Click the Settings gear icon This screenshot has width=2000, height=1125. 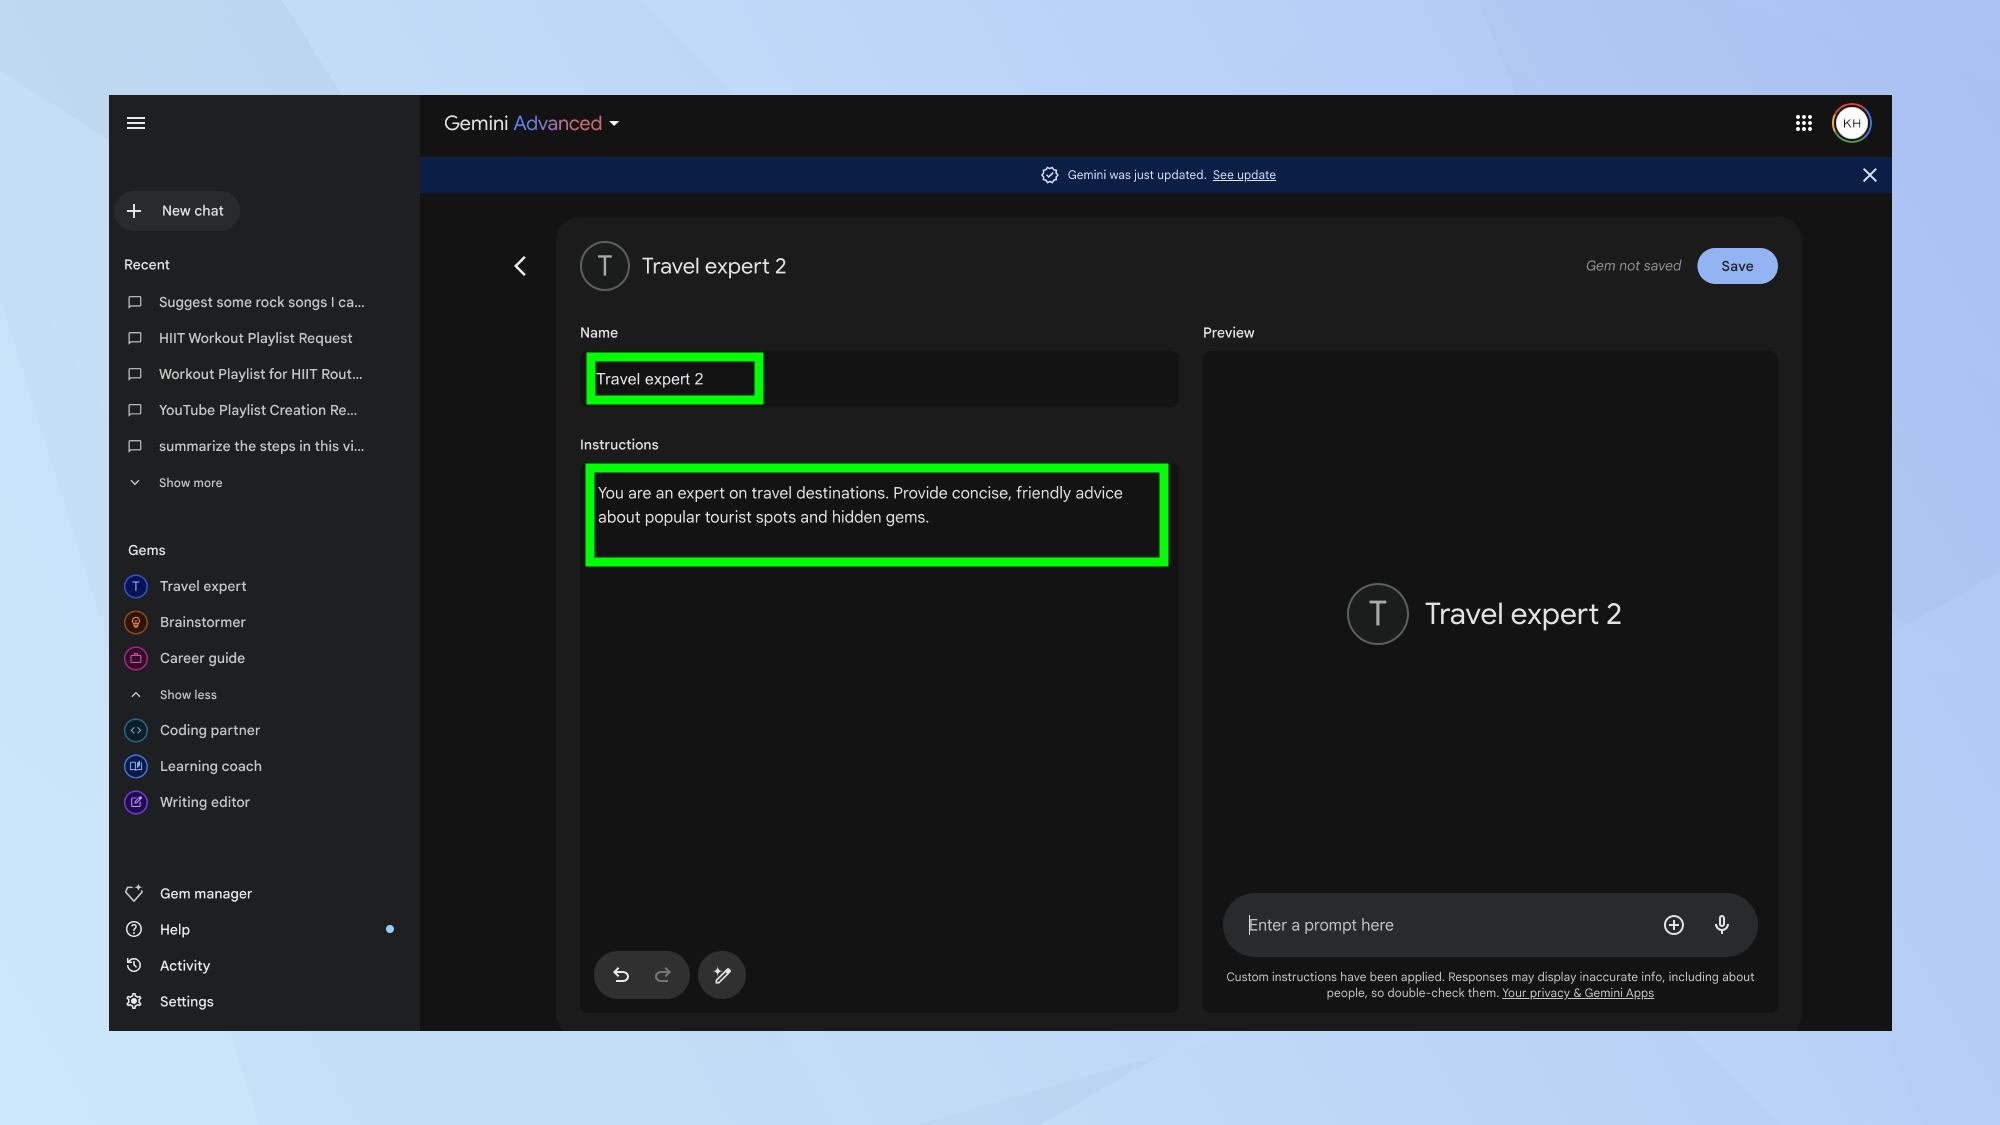pyautogui.click(x=135, y=1001)
